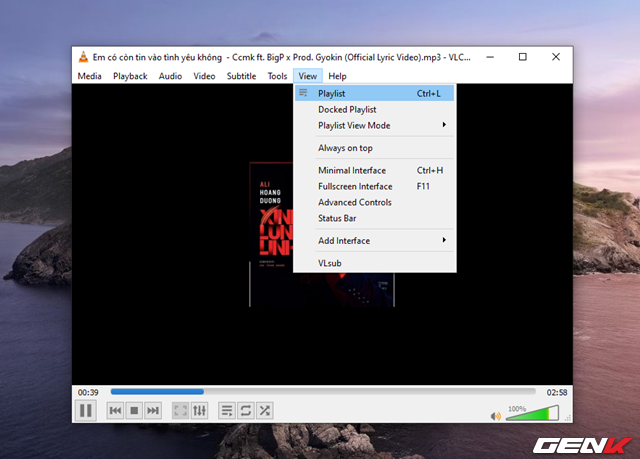The image size is (640, 459).
Task: Click total time 02:58 label
Action: point(557,392)
